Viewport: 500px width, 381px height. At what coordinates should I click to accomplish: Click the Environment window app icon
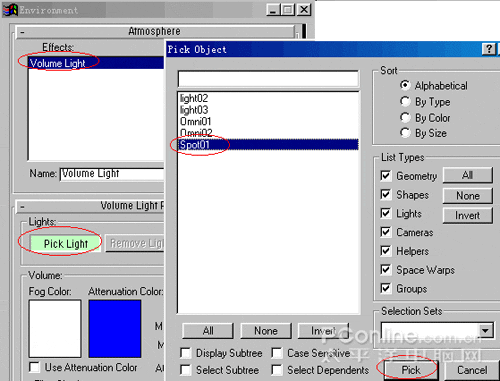pyautogui.click(x=10, y=10)
